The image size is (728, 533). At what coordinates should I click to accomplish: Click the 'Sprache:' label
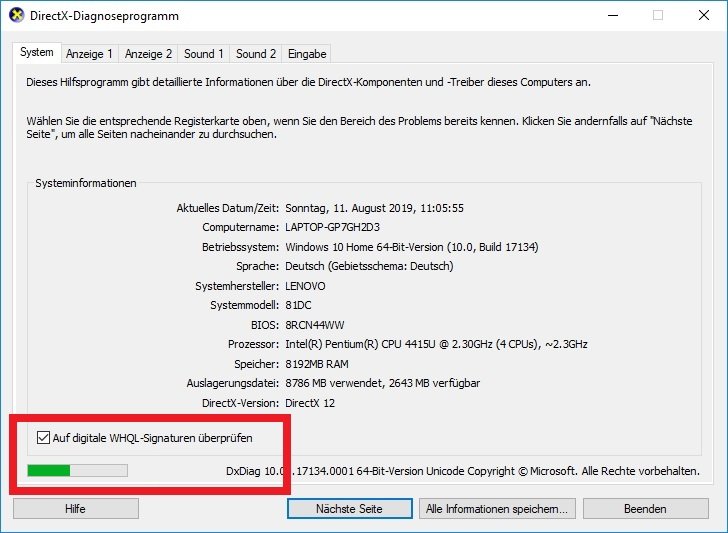point(258,266)
